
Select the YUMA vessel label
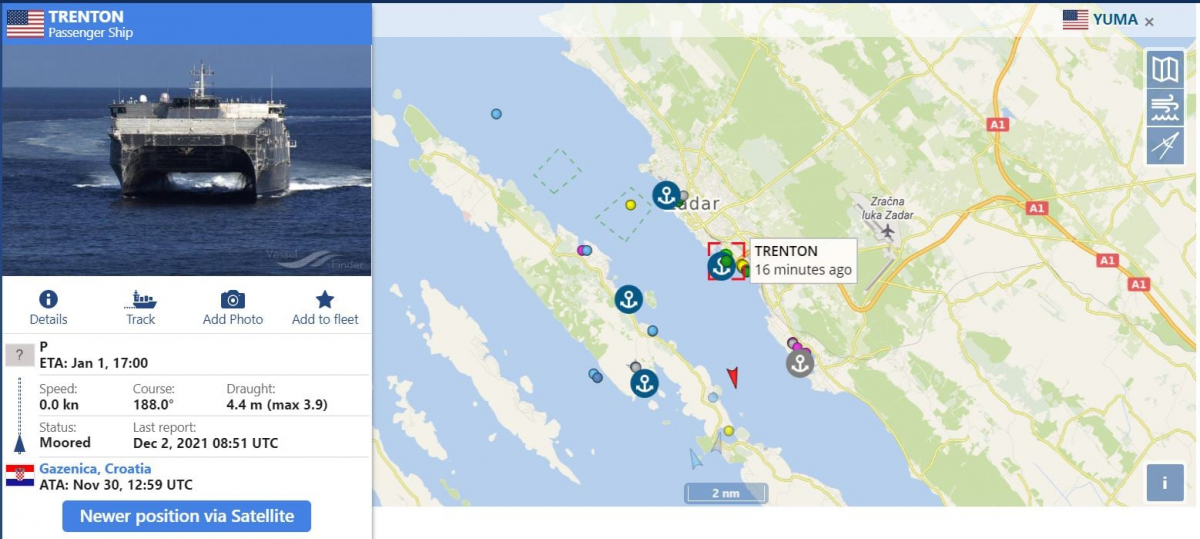(x=1114, y=19)
